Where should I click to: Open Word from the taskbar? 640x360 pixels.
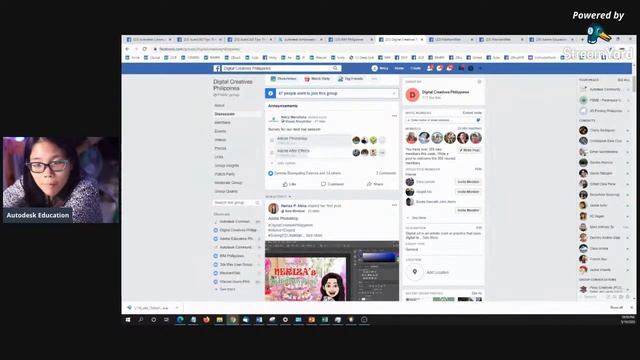click(x=259, y=320)
